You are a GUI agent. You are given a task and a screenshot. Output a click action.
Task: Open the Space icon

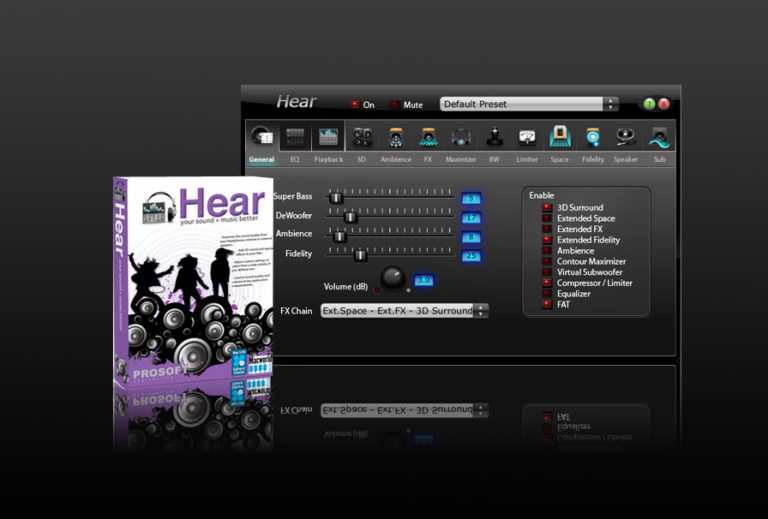(560, 136)
